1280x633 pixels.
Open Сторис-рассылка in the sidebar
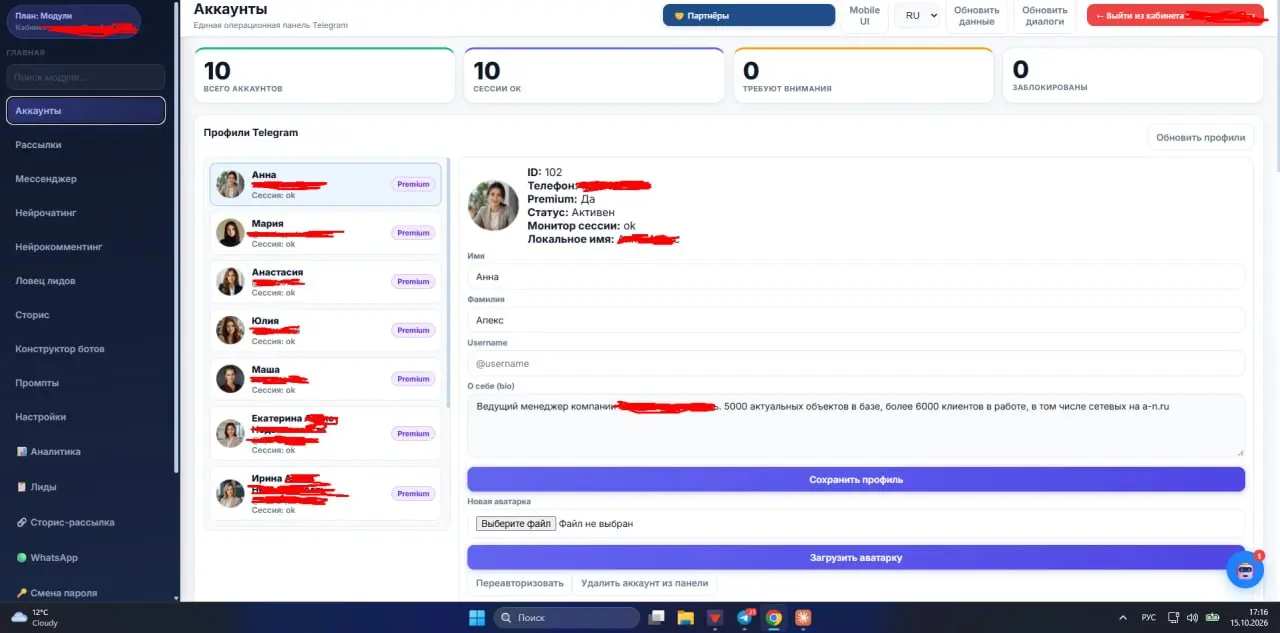[65, 522]
